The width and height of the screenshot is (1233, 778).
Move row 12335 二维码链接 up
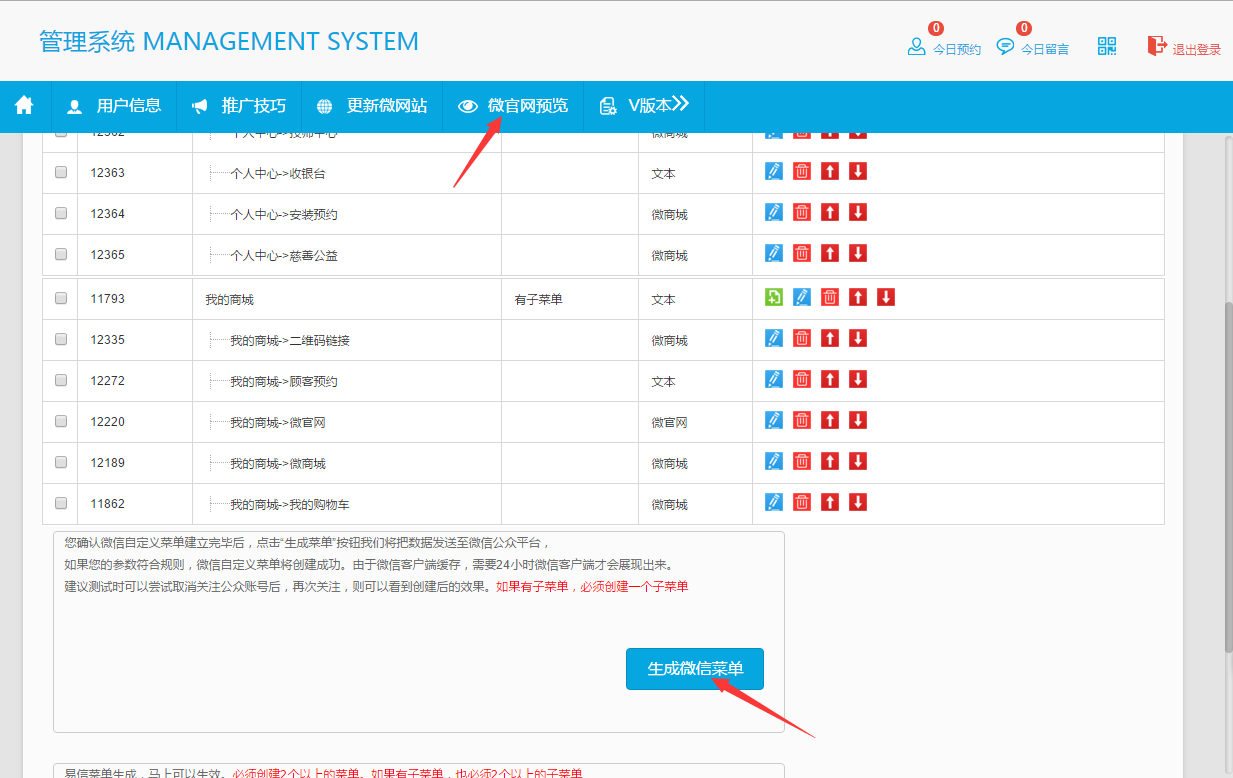click(x=829, y=338)
